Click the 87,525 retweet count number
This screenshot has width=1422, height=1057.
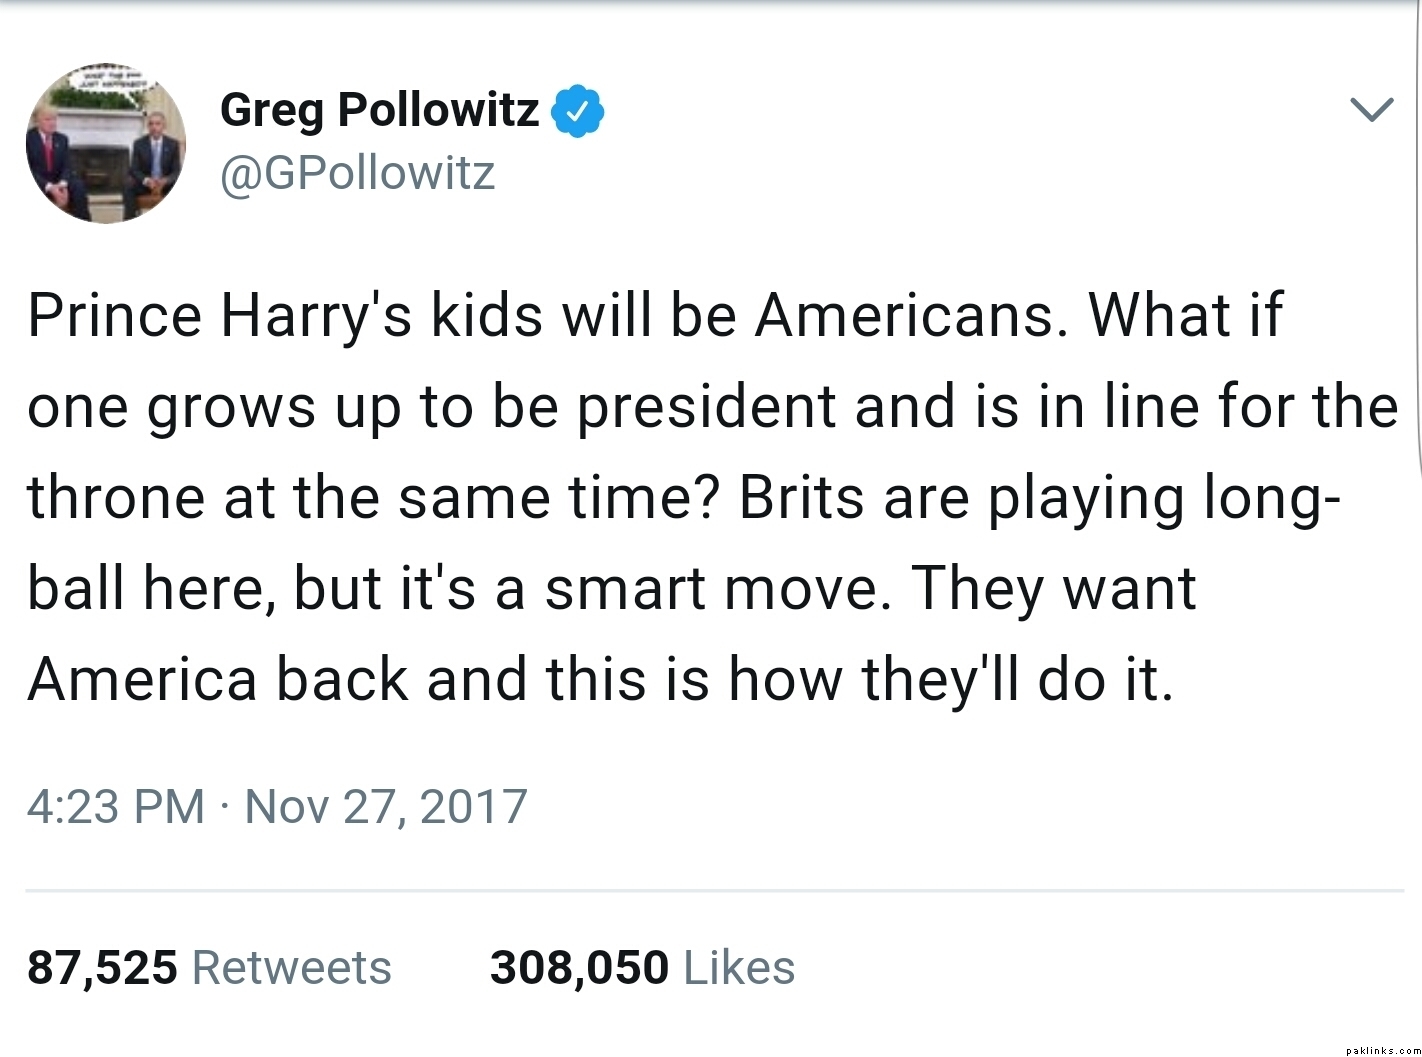coord(102,967)
